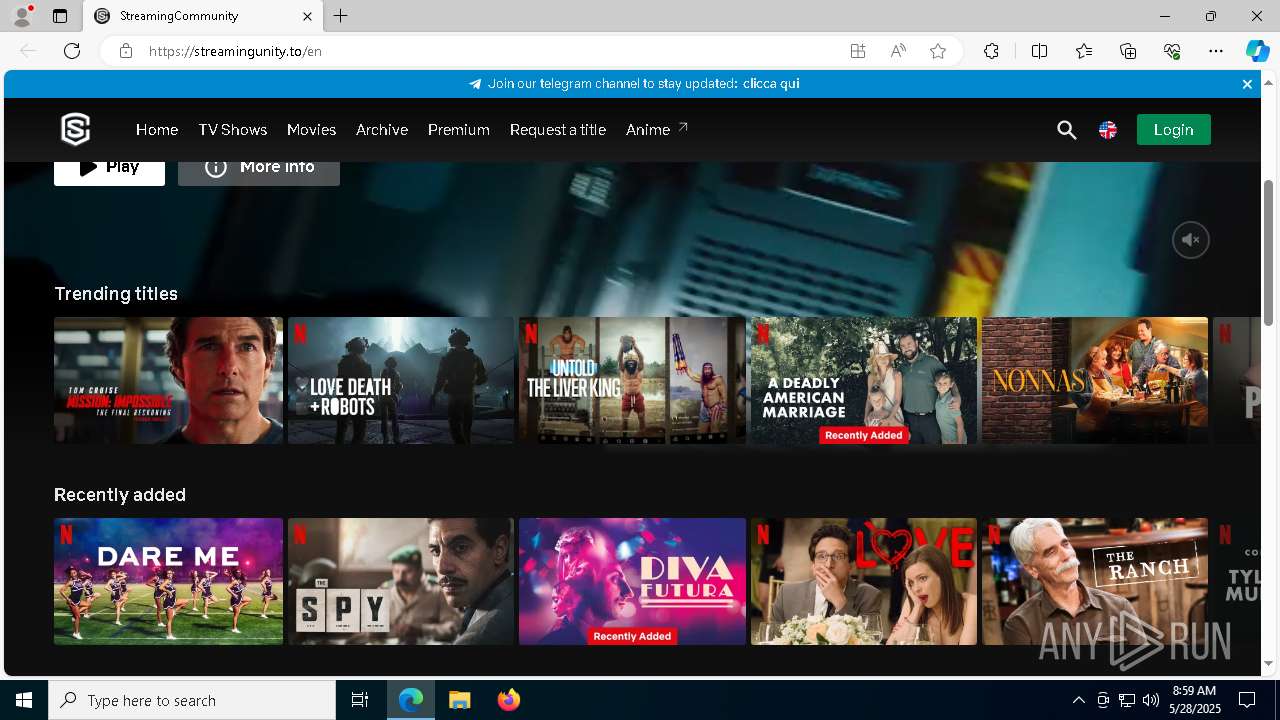This screenshot has height=720, width=1280.
Task: Open Request a title page
Action: 557,130
